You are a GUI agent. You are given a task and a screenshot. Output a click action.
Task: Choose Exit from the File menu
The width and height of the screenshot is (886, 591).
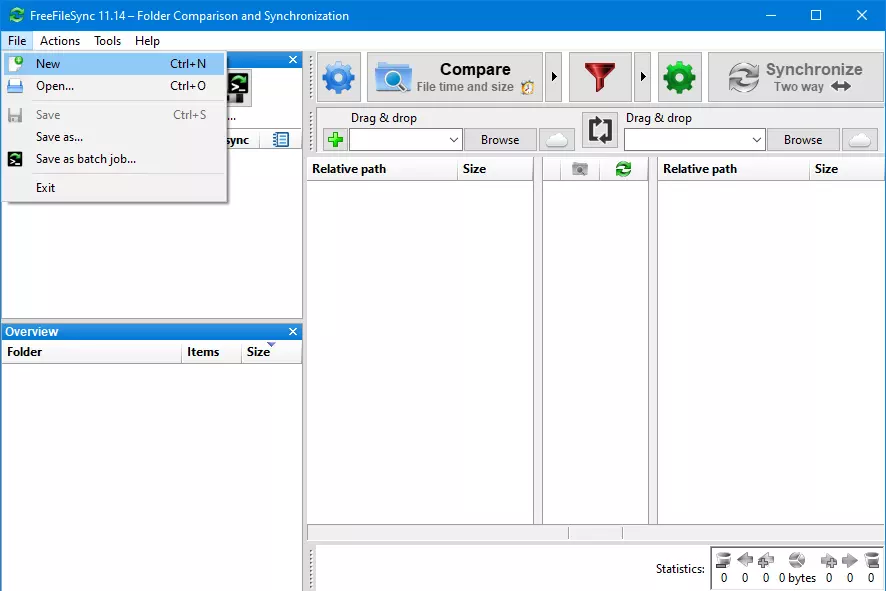114,188
